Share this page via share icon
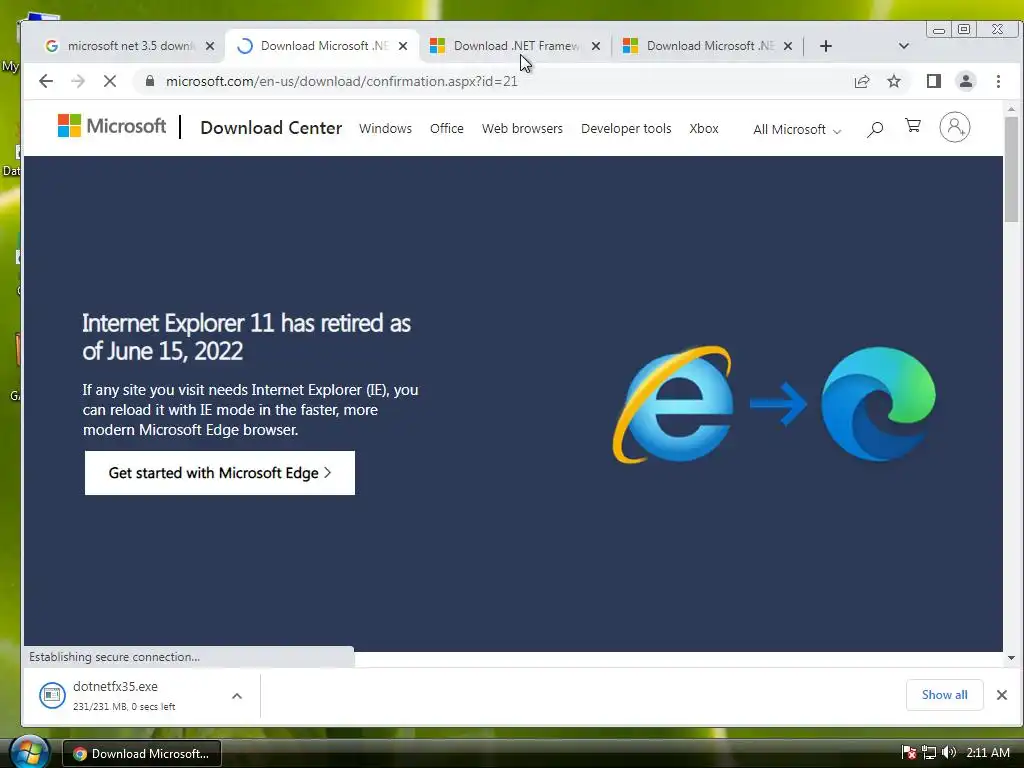This screenshot has height=768, width=1024. pos(862,81)
